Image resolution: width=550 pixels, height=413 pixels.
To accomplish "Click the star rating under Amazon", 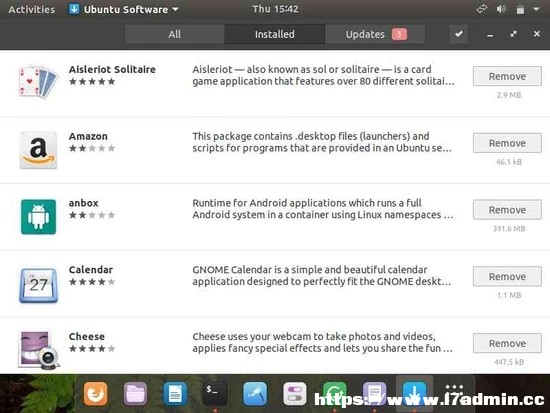I will [92, 148].
